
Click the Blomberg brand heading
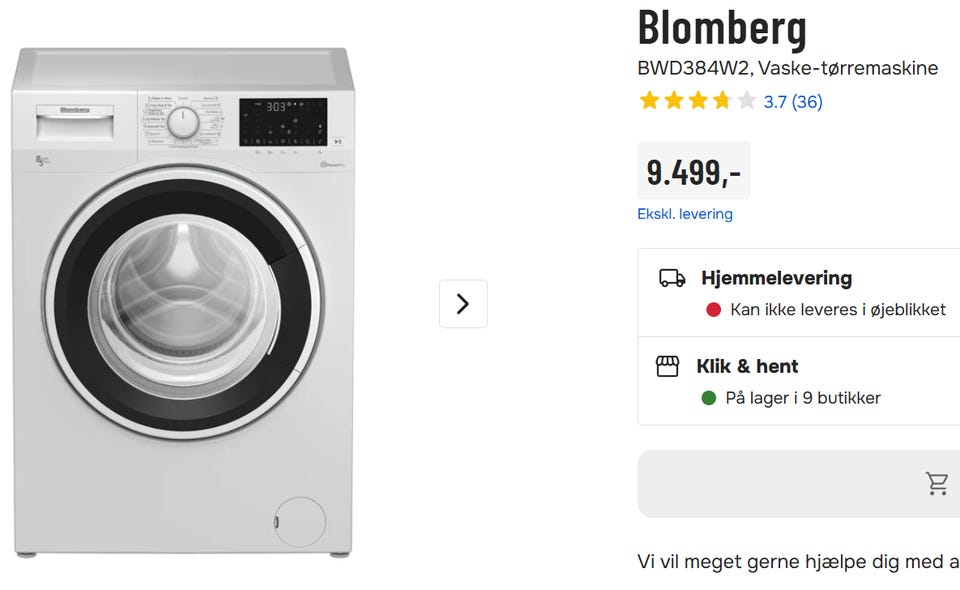[722, 28]
